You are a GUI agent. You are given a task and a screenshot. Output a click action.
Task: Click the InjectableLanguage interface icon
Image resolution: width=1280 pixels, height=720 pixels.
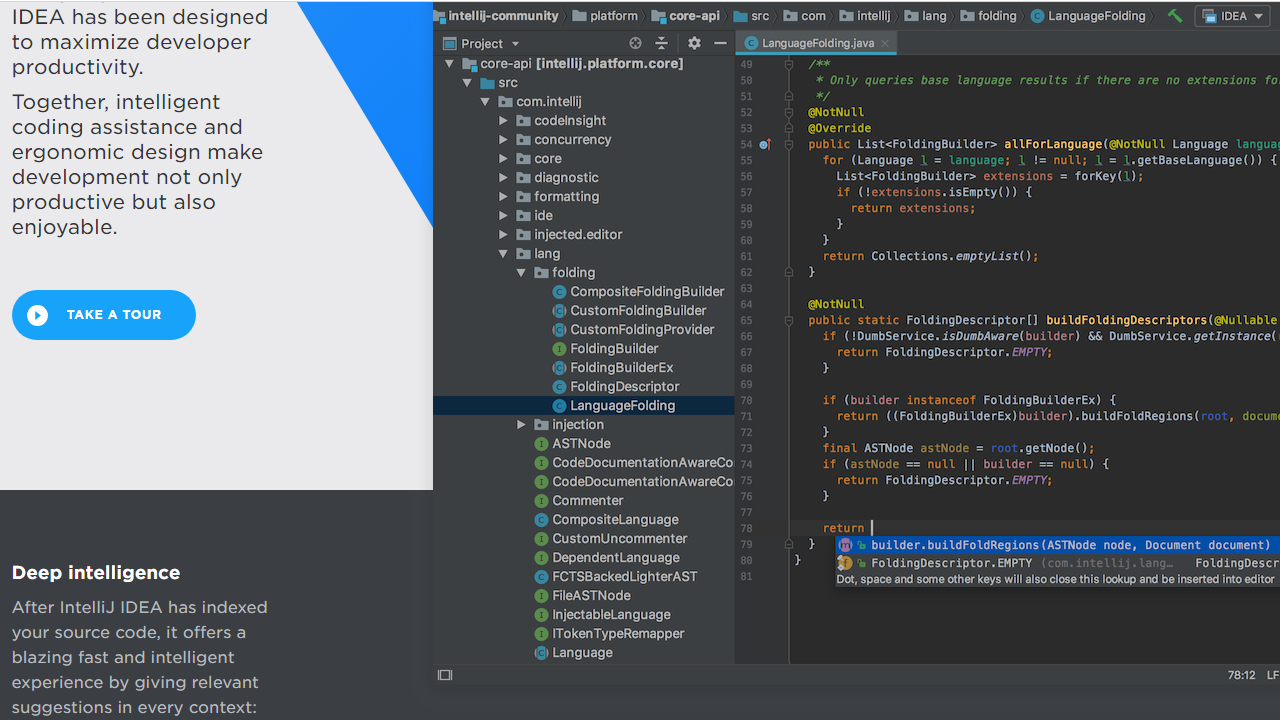pyautogui.click(x=542, y=615)
